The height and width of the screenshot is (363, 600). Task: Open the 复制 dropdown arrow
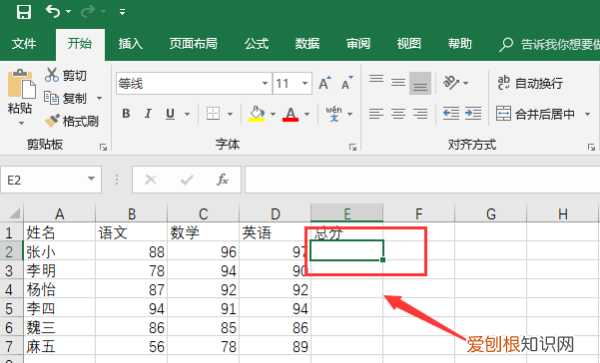[x=99, y=98]
